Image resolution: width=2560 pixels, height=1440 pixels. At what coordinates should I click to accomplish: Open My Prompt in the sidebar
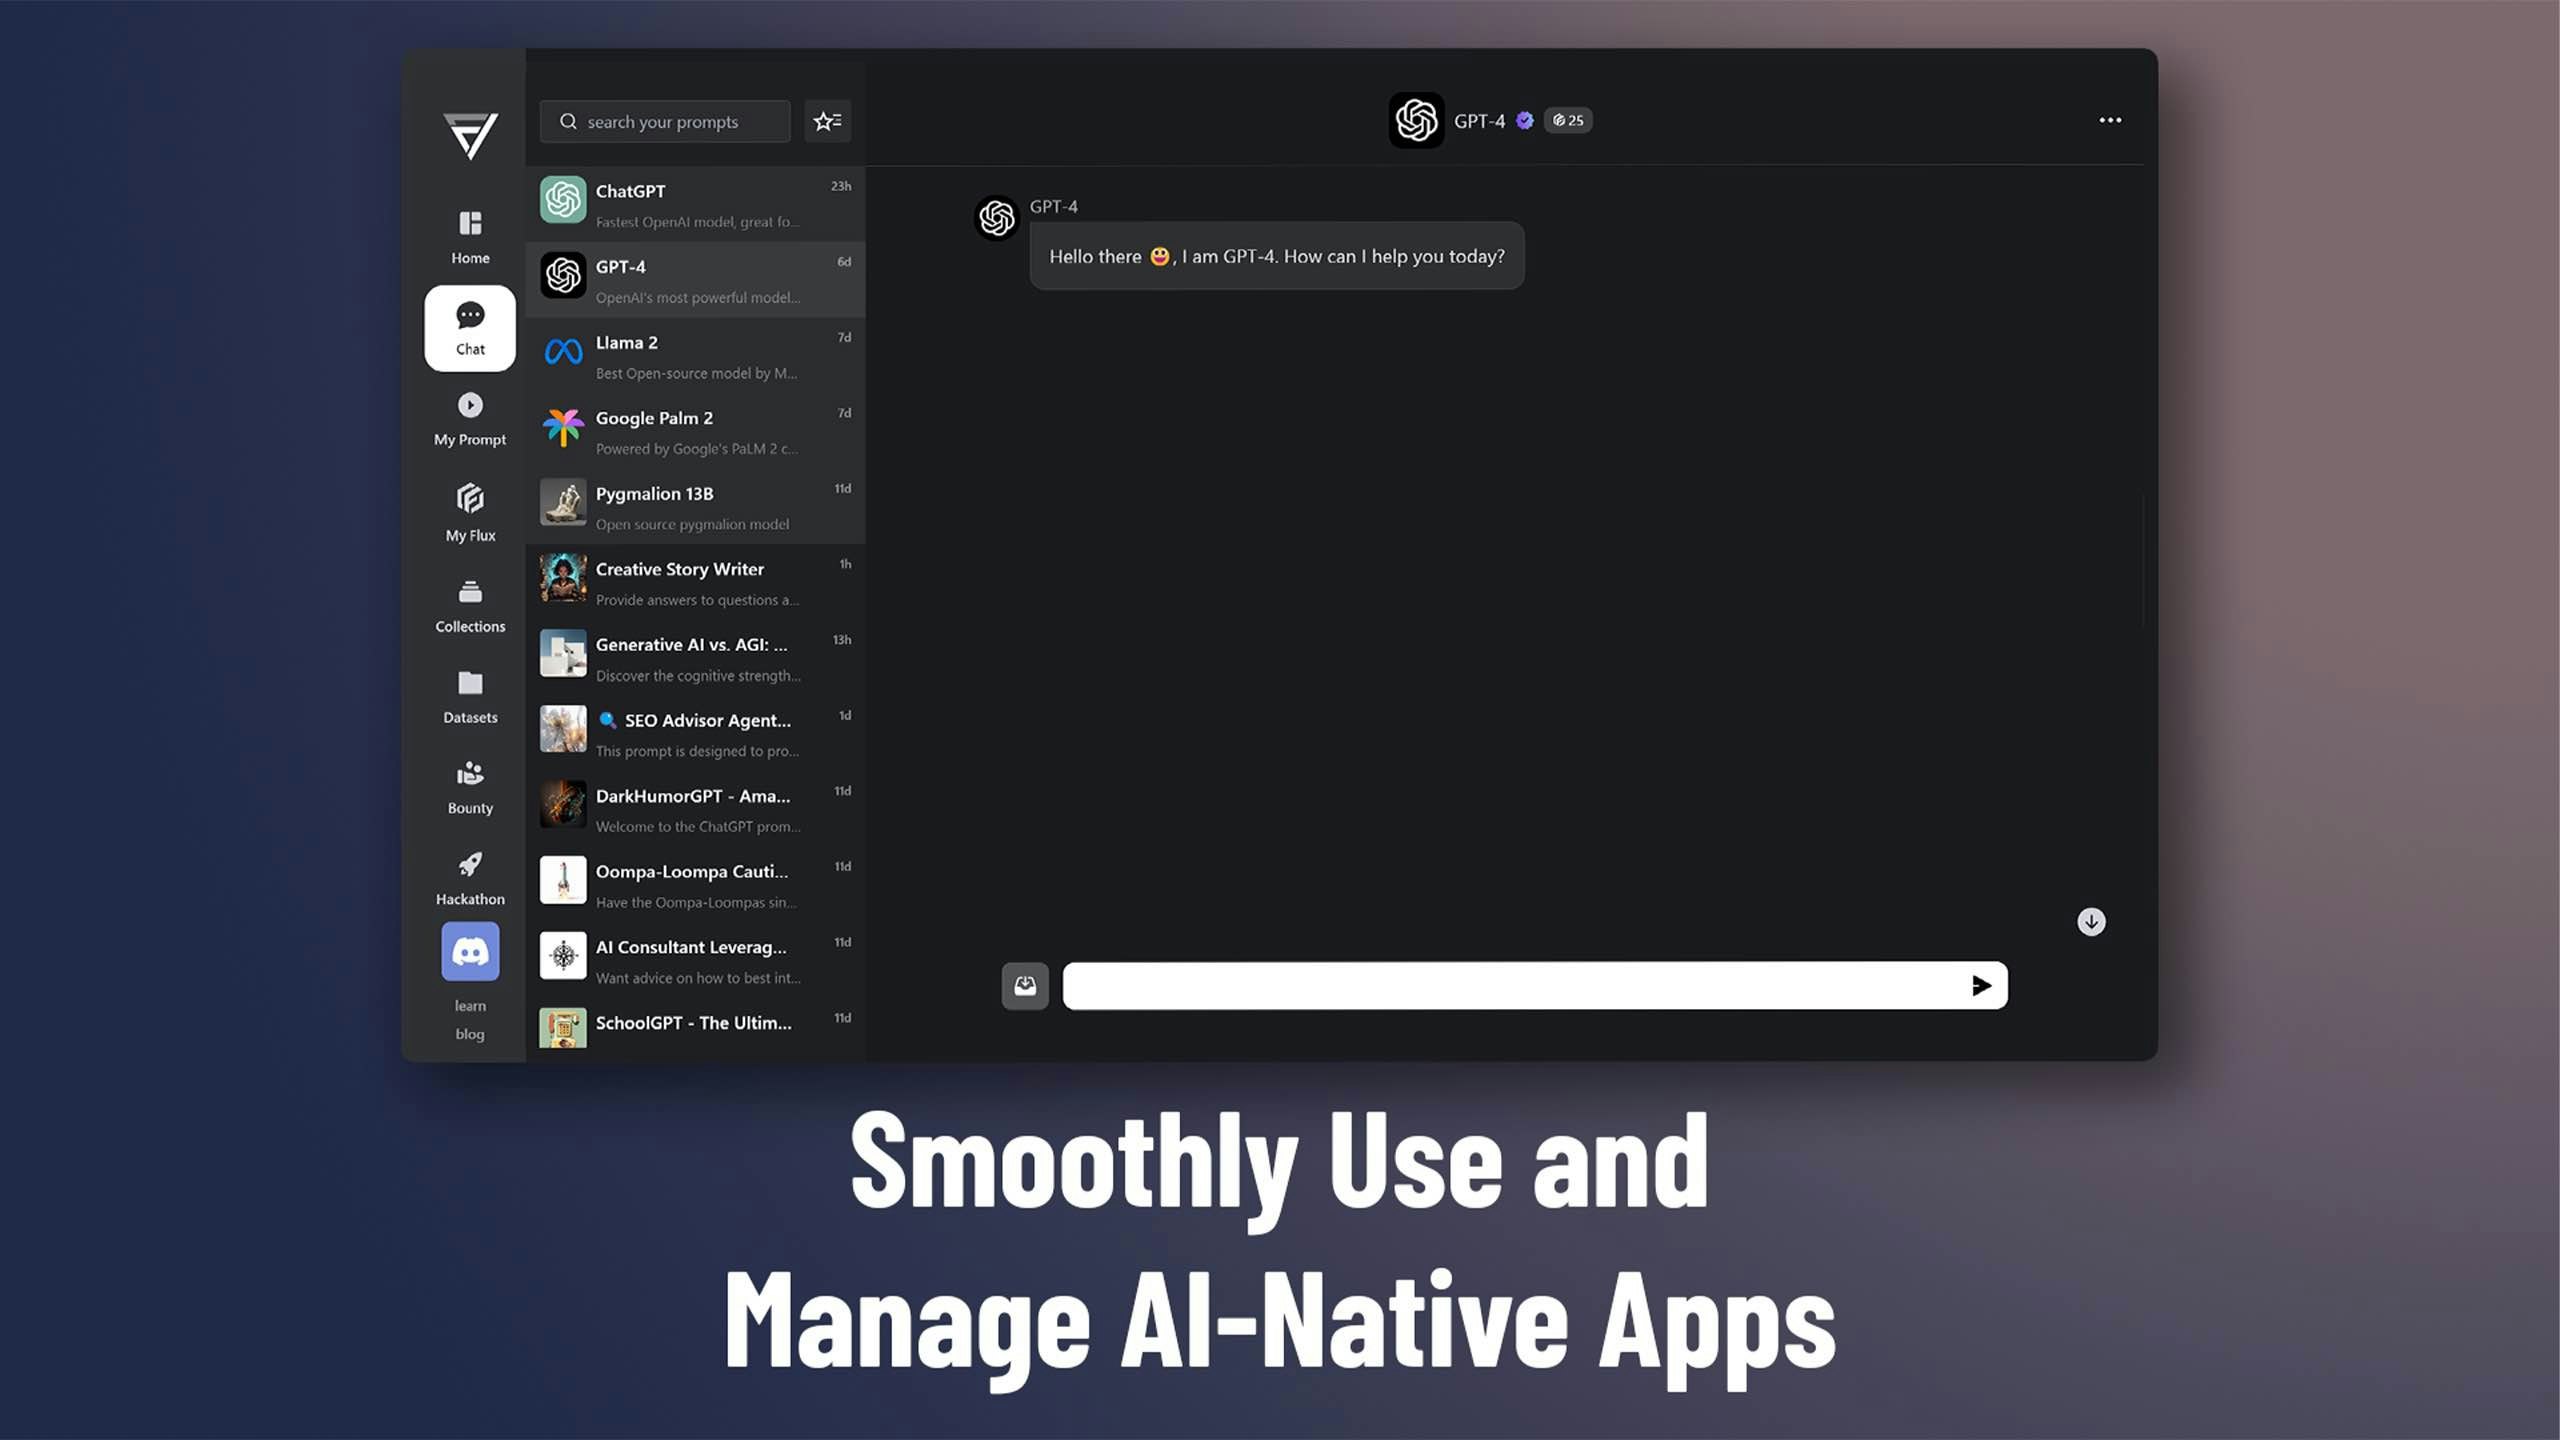tap(470, 419)
